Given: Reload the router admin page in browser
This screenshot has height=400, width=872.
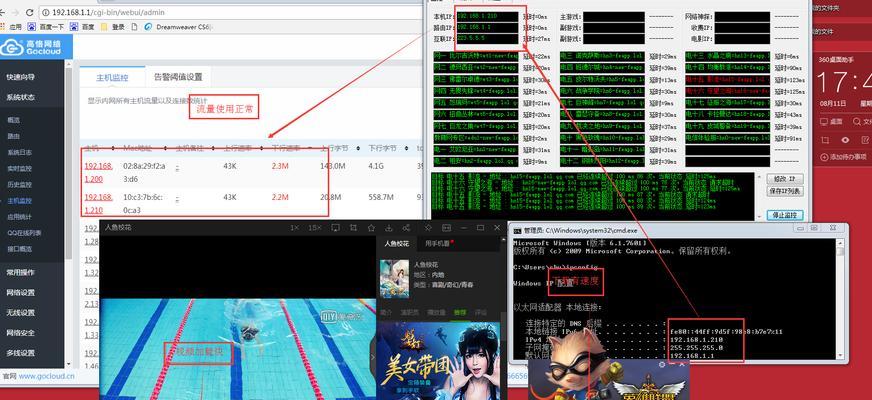Looking at the screenshot, I should 31,12.
